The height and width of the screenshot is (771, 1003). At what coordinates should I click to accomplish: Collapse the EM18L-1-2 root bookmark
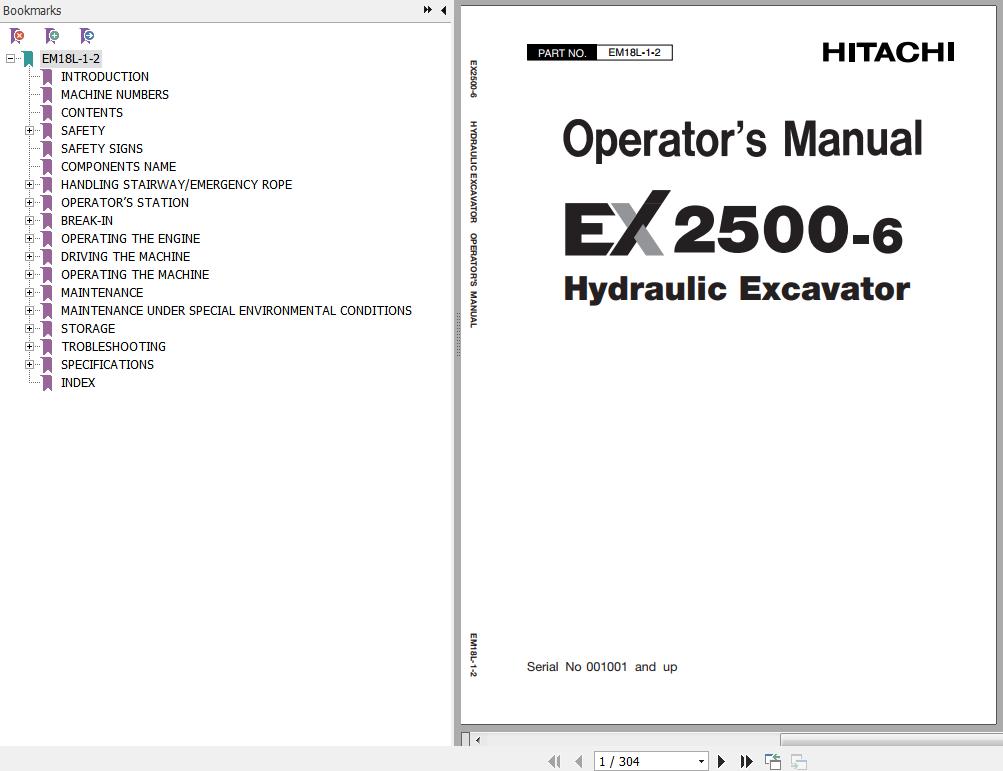(x=10, y=59)
